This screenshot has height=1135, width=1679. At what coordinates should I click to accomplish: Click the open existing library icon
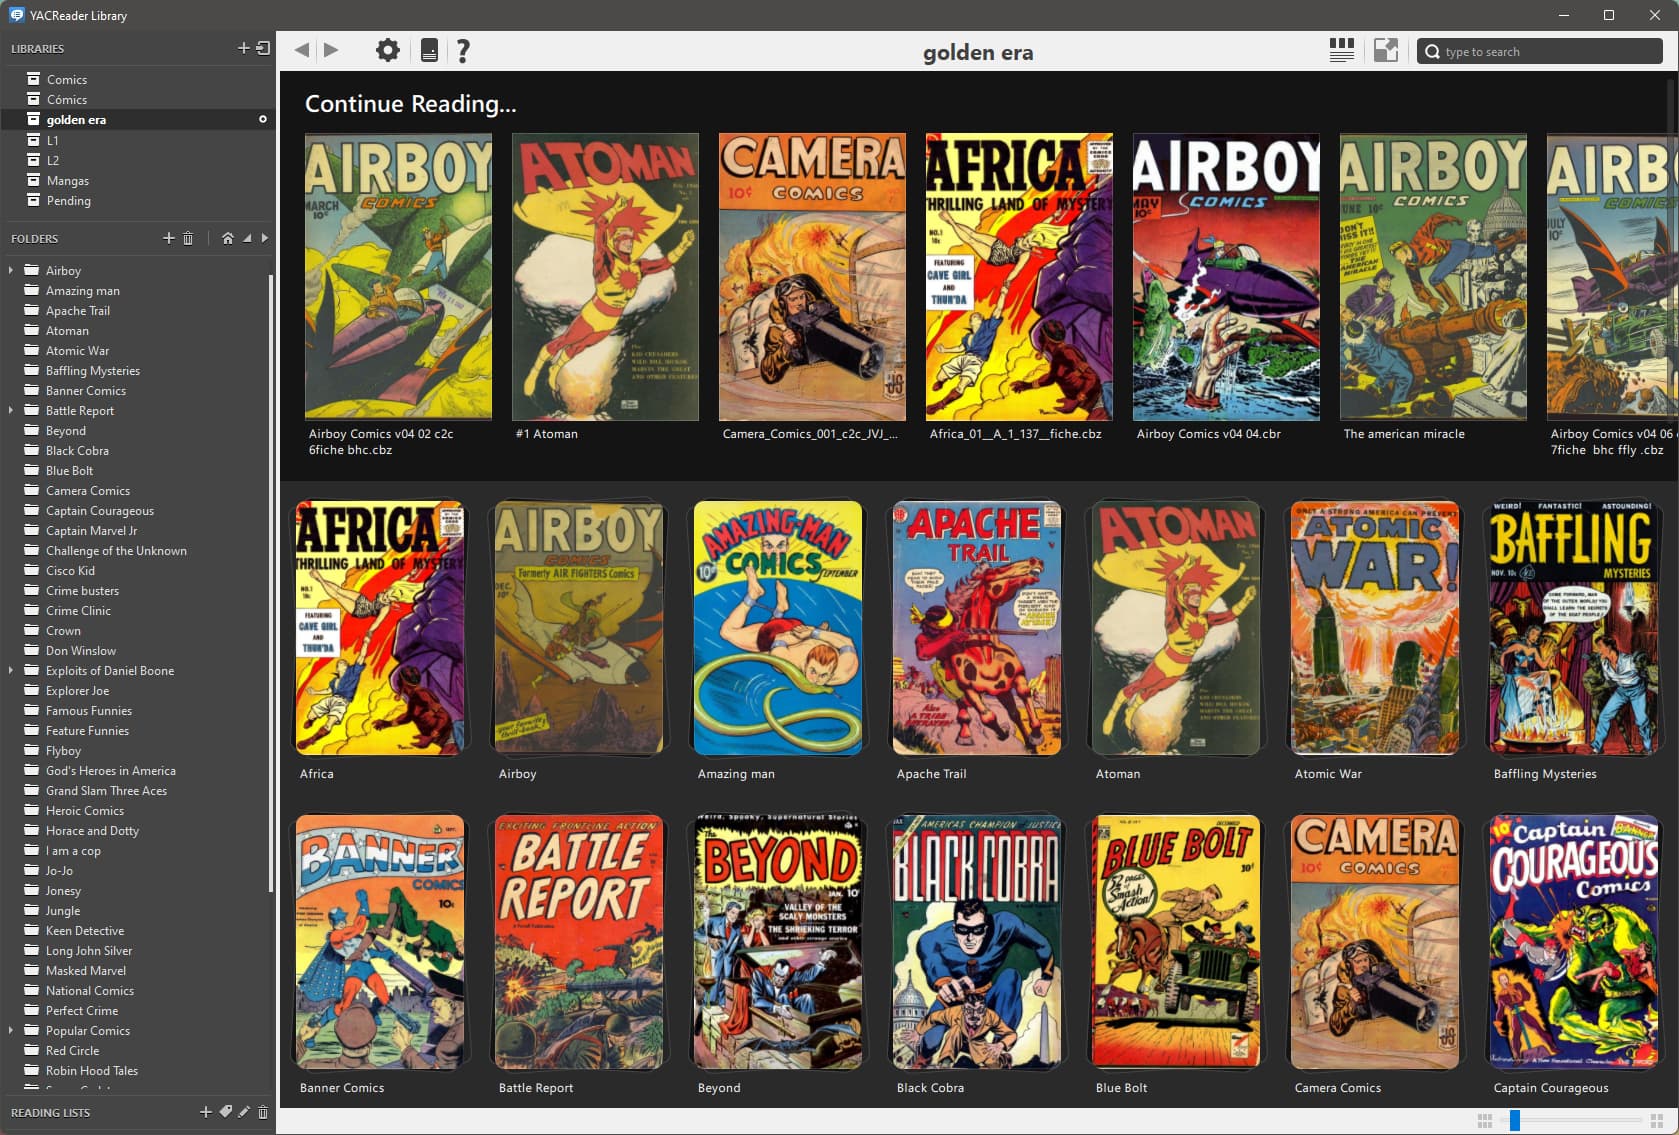(263, 48)
